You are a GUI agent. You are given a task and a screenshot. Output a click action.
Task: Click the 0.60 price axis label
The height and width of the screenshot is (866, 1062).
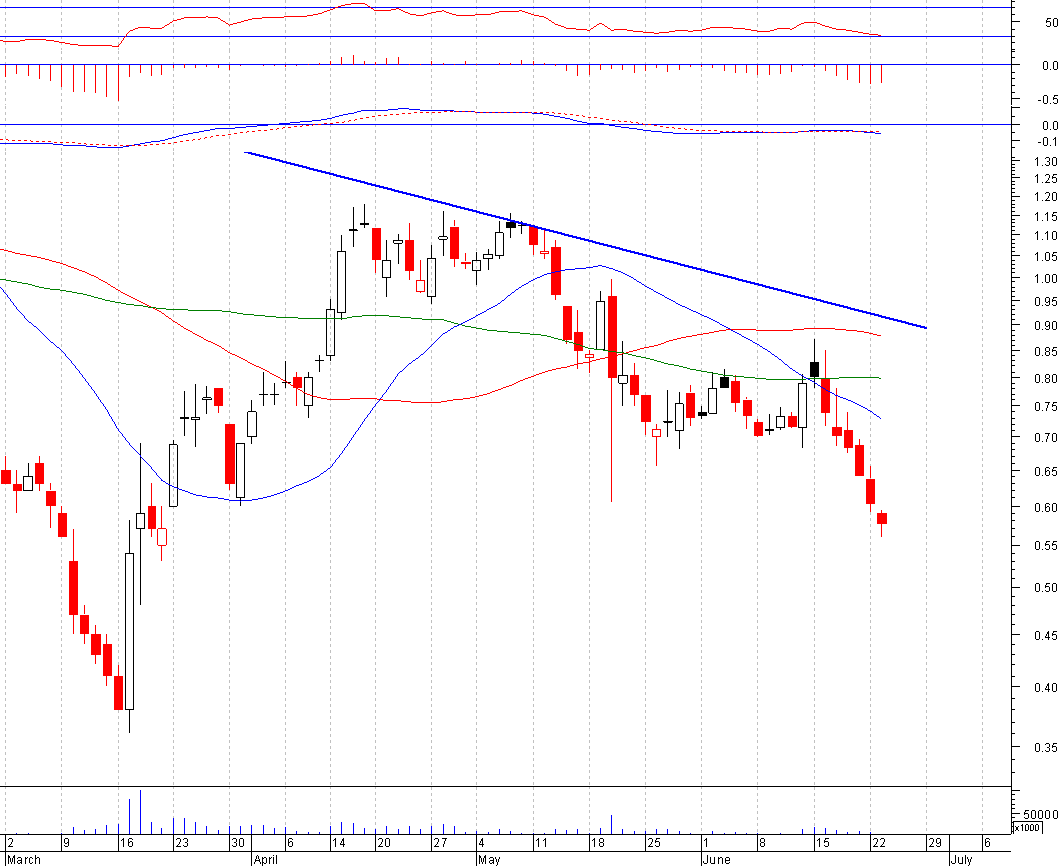point(1046,507)
